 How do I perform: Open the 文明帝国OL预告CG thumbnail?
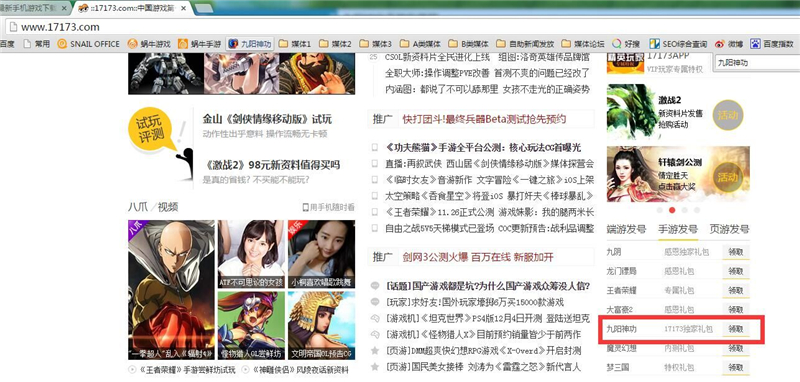(x=321, y=326)
